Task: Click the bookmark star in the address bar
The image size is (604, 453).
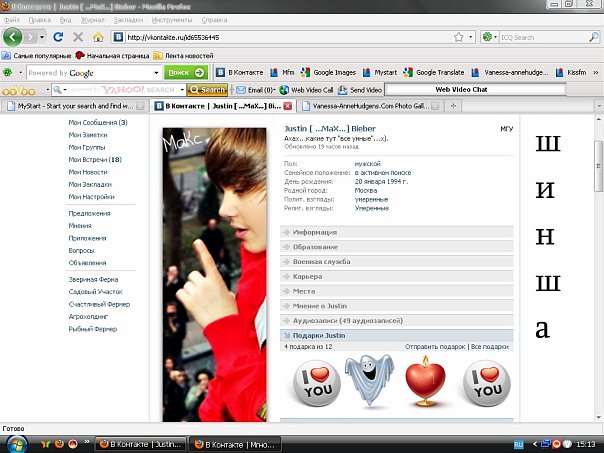Action: (x=458, y=37)
